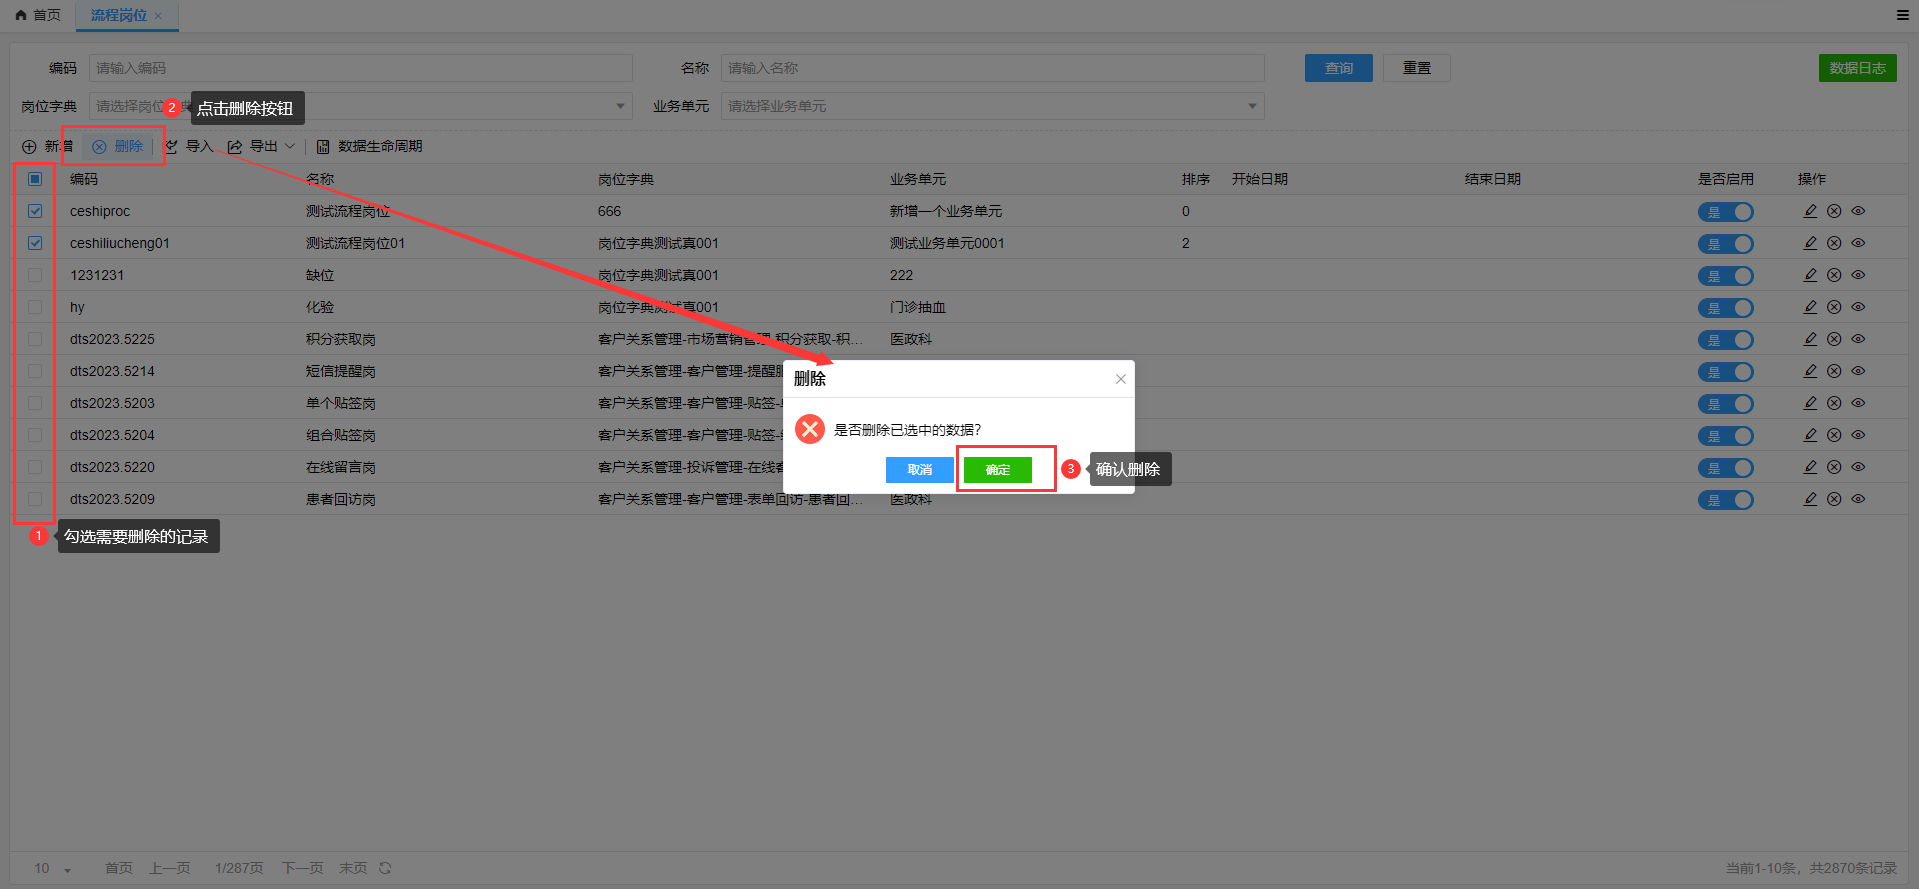The height and width of the screenshot is (889, 1919).
Task: Click the 排序 column header
Action: [1196, 179]
